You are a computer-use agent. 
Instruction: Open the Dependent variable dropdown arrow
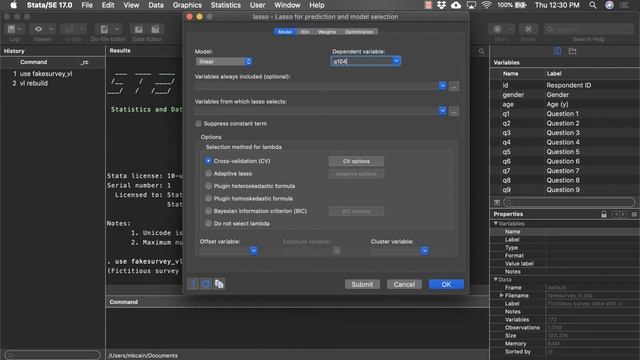click(x=396, y=61)
